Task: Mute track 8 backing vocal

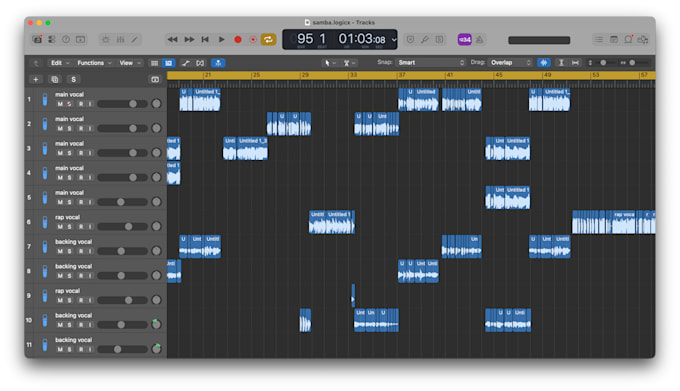Action: coord(60,276)
